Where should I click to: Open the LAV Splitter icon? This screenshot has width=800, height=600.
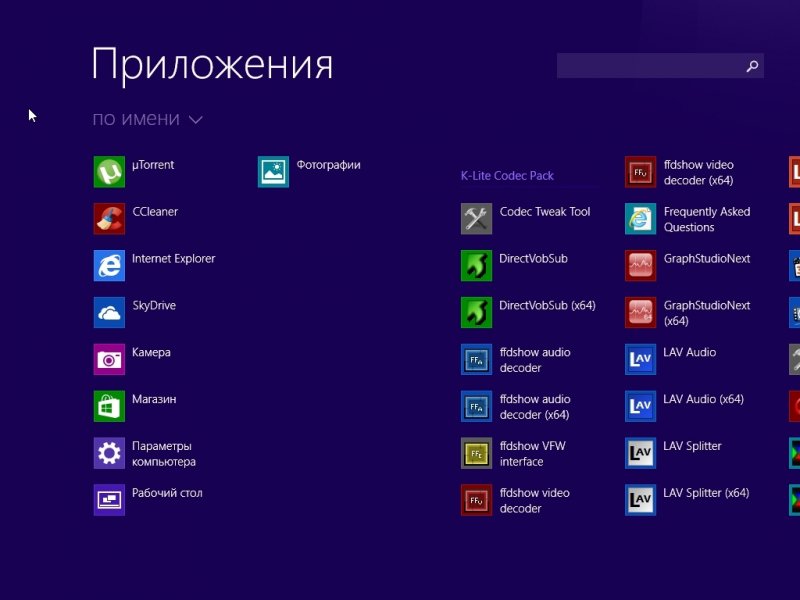coord(641,453)
